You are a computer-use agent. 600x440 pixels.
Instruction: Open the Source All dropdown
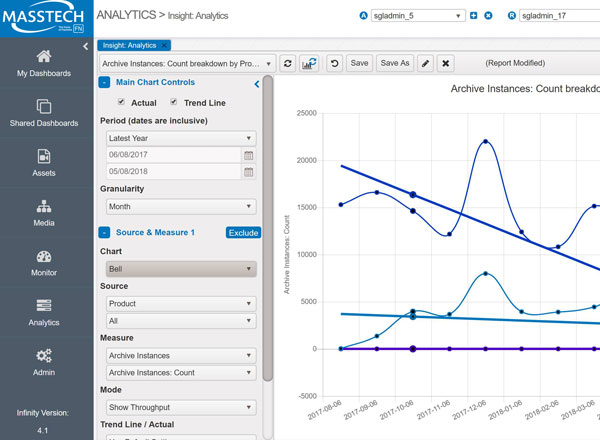181,321
